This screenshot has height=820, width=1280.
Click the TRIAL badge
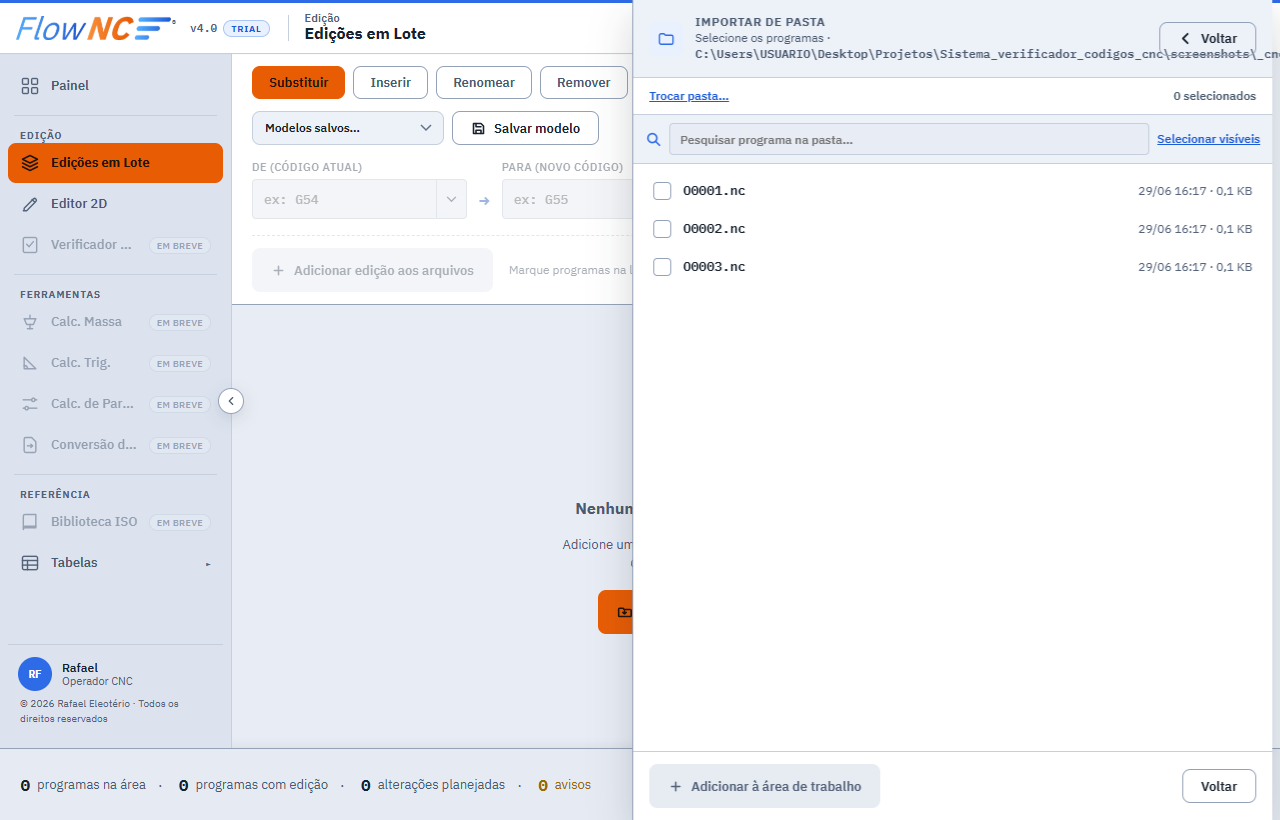(246, 29)
